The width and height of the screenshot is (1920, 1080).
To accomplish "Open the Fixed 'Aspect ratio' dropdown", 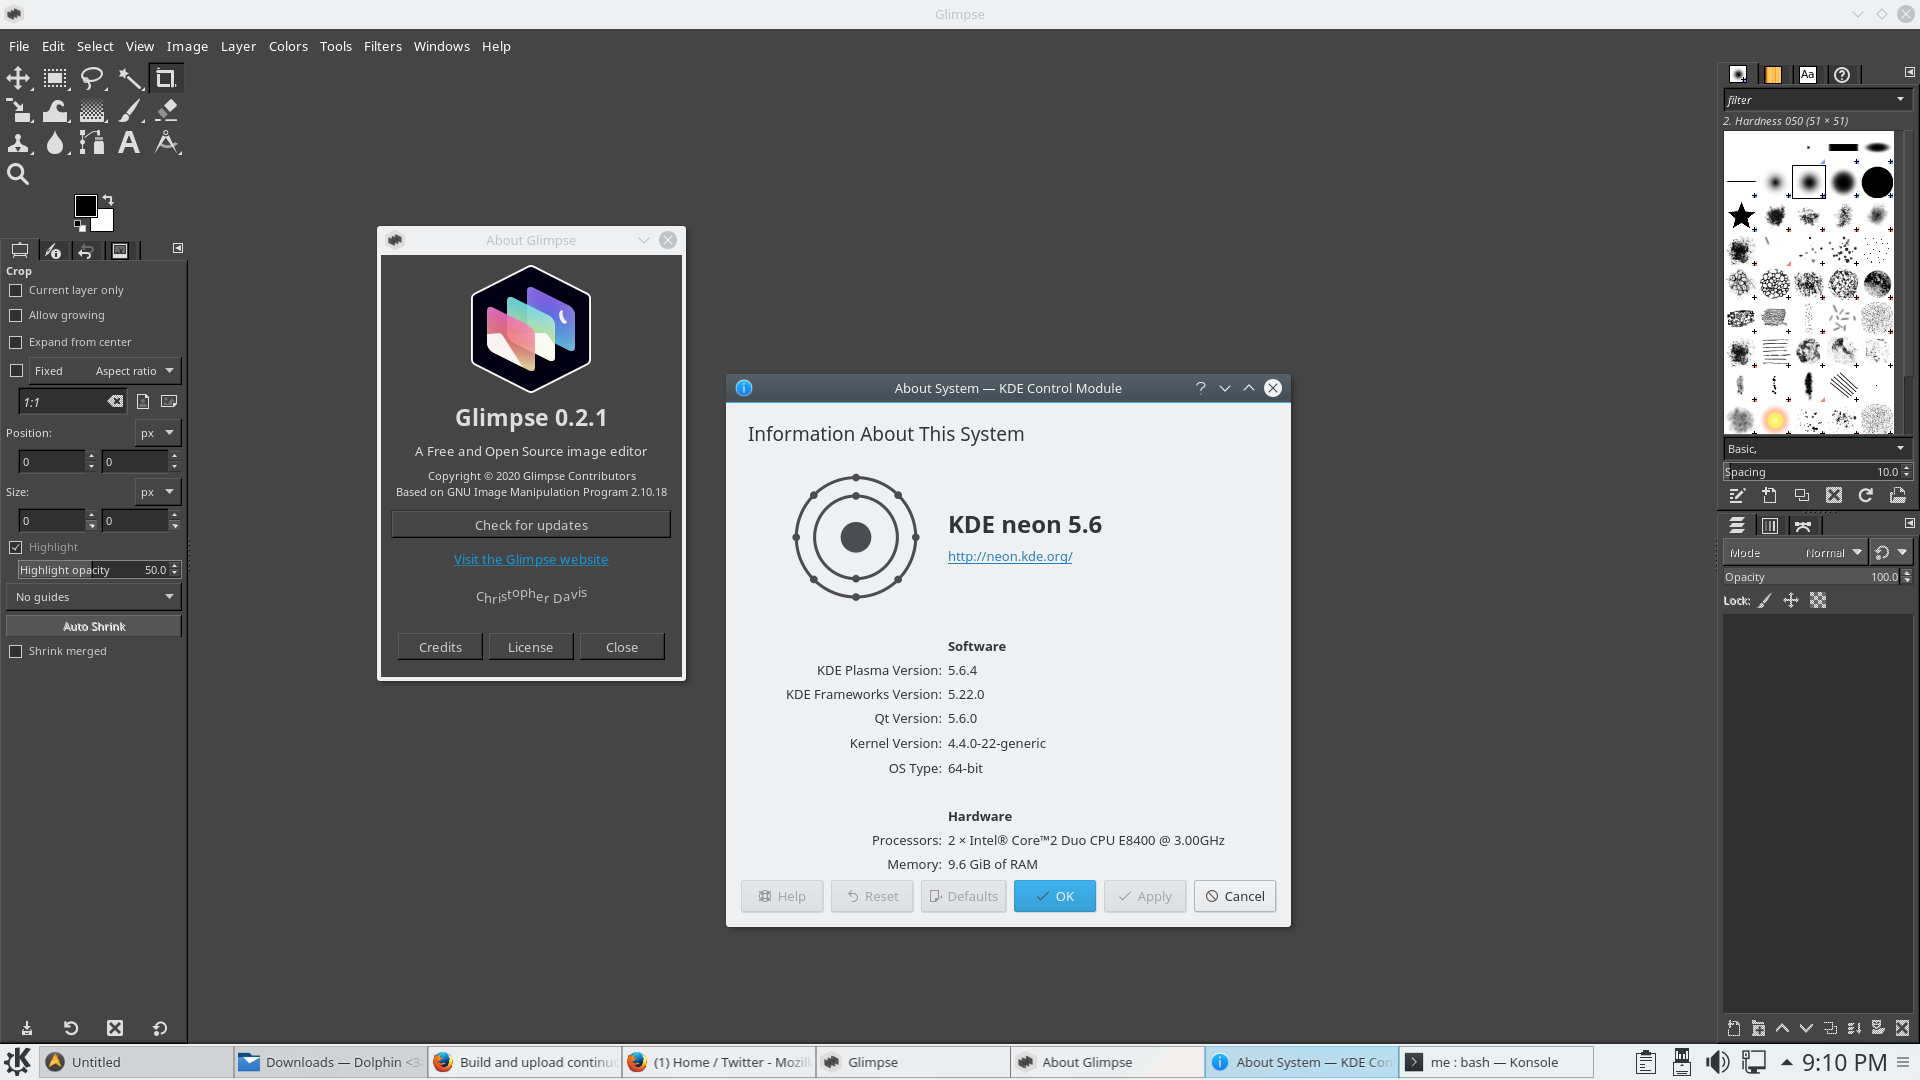I will click(x=105, y=371).
